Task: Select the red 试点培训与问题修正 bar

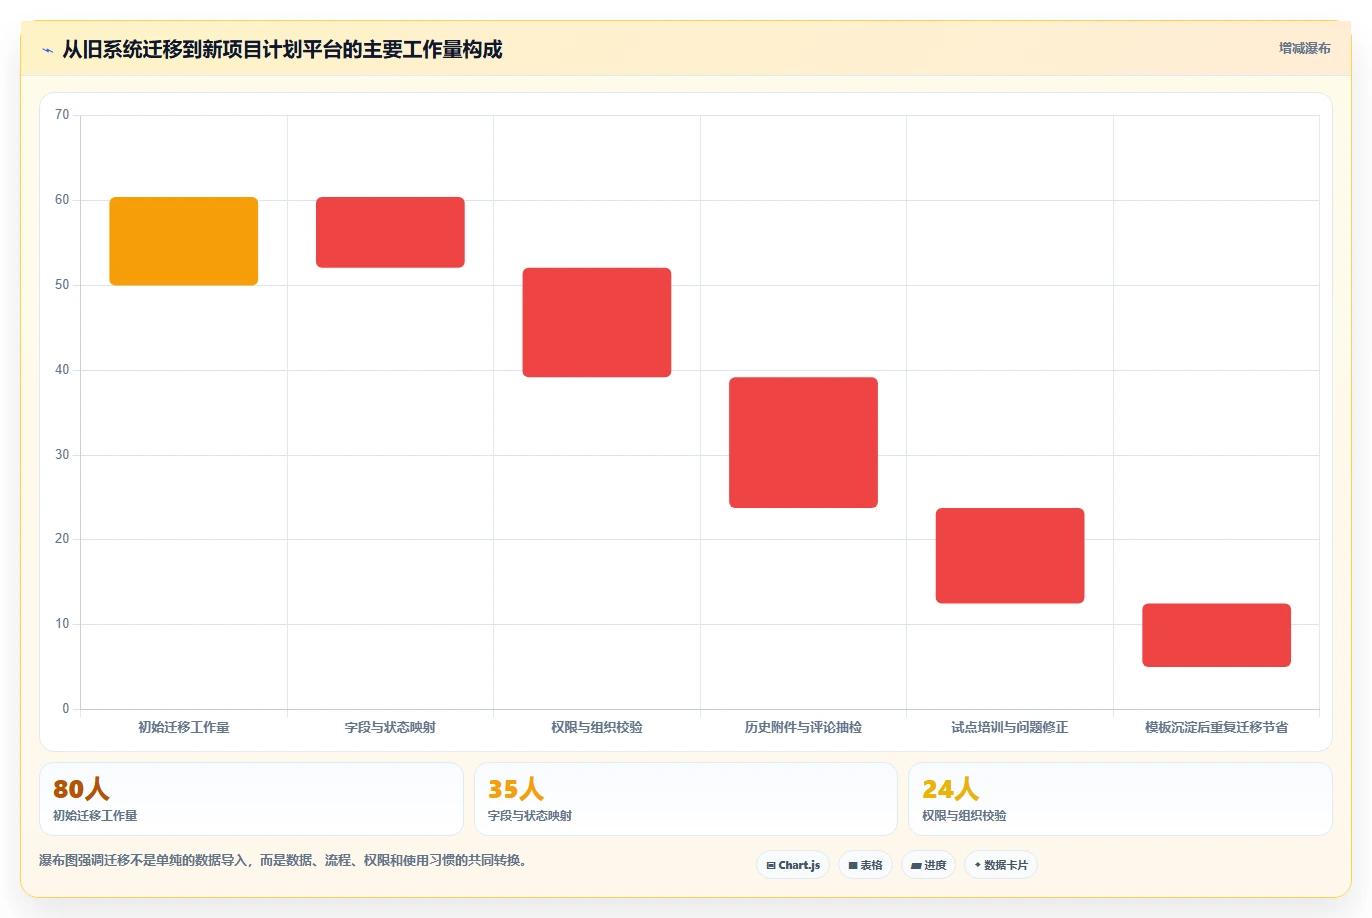Action: (1010, 556)
